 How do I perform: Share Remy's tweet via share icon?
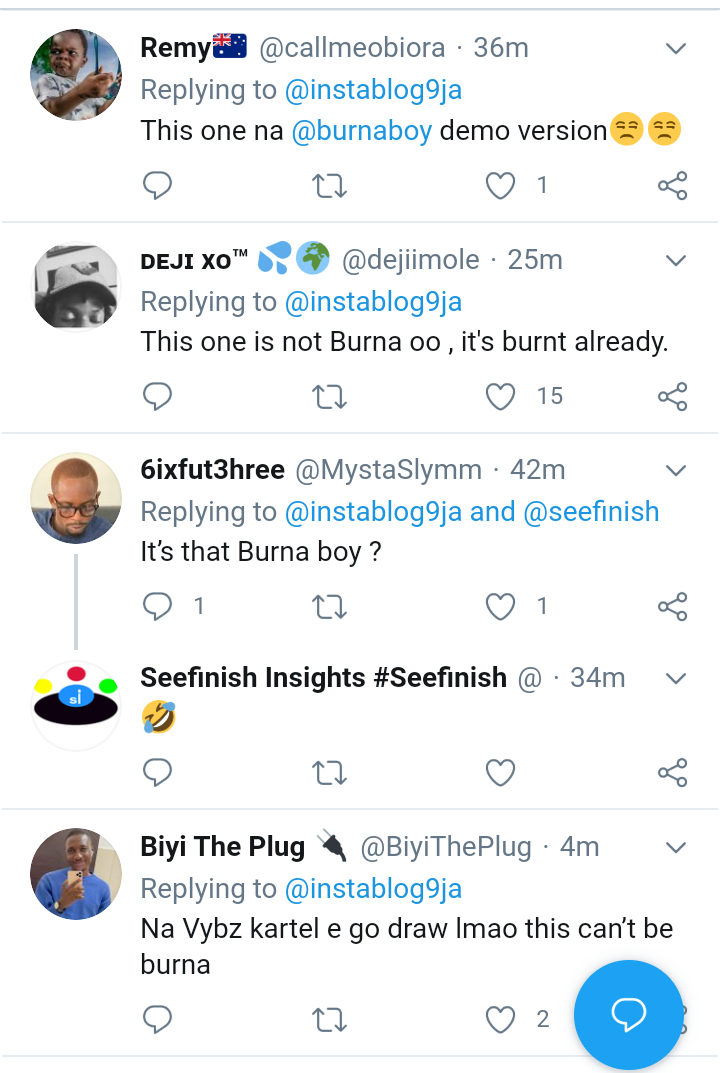[x=672, y=186]
